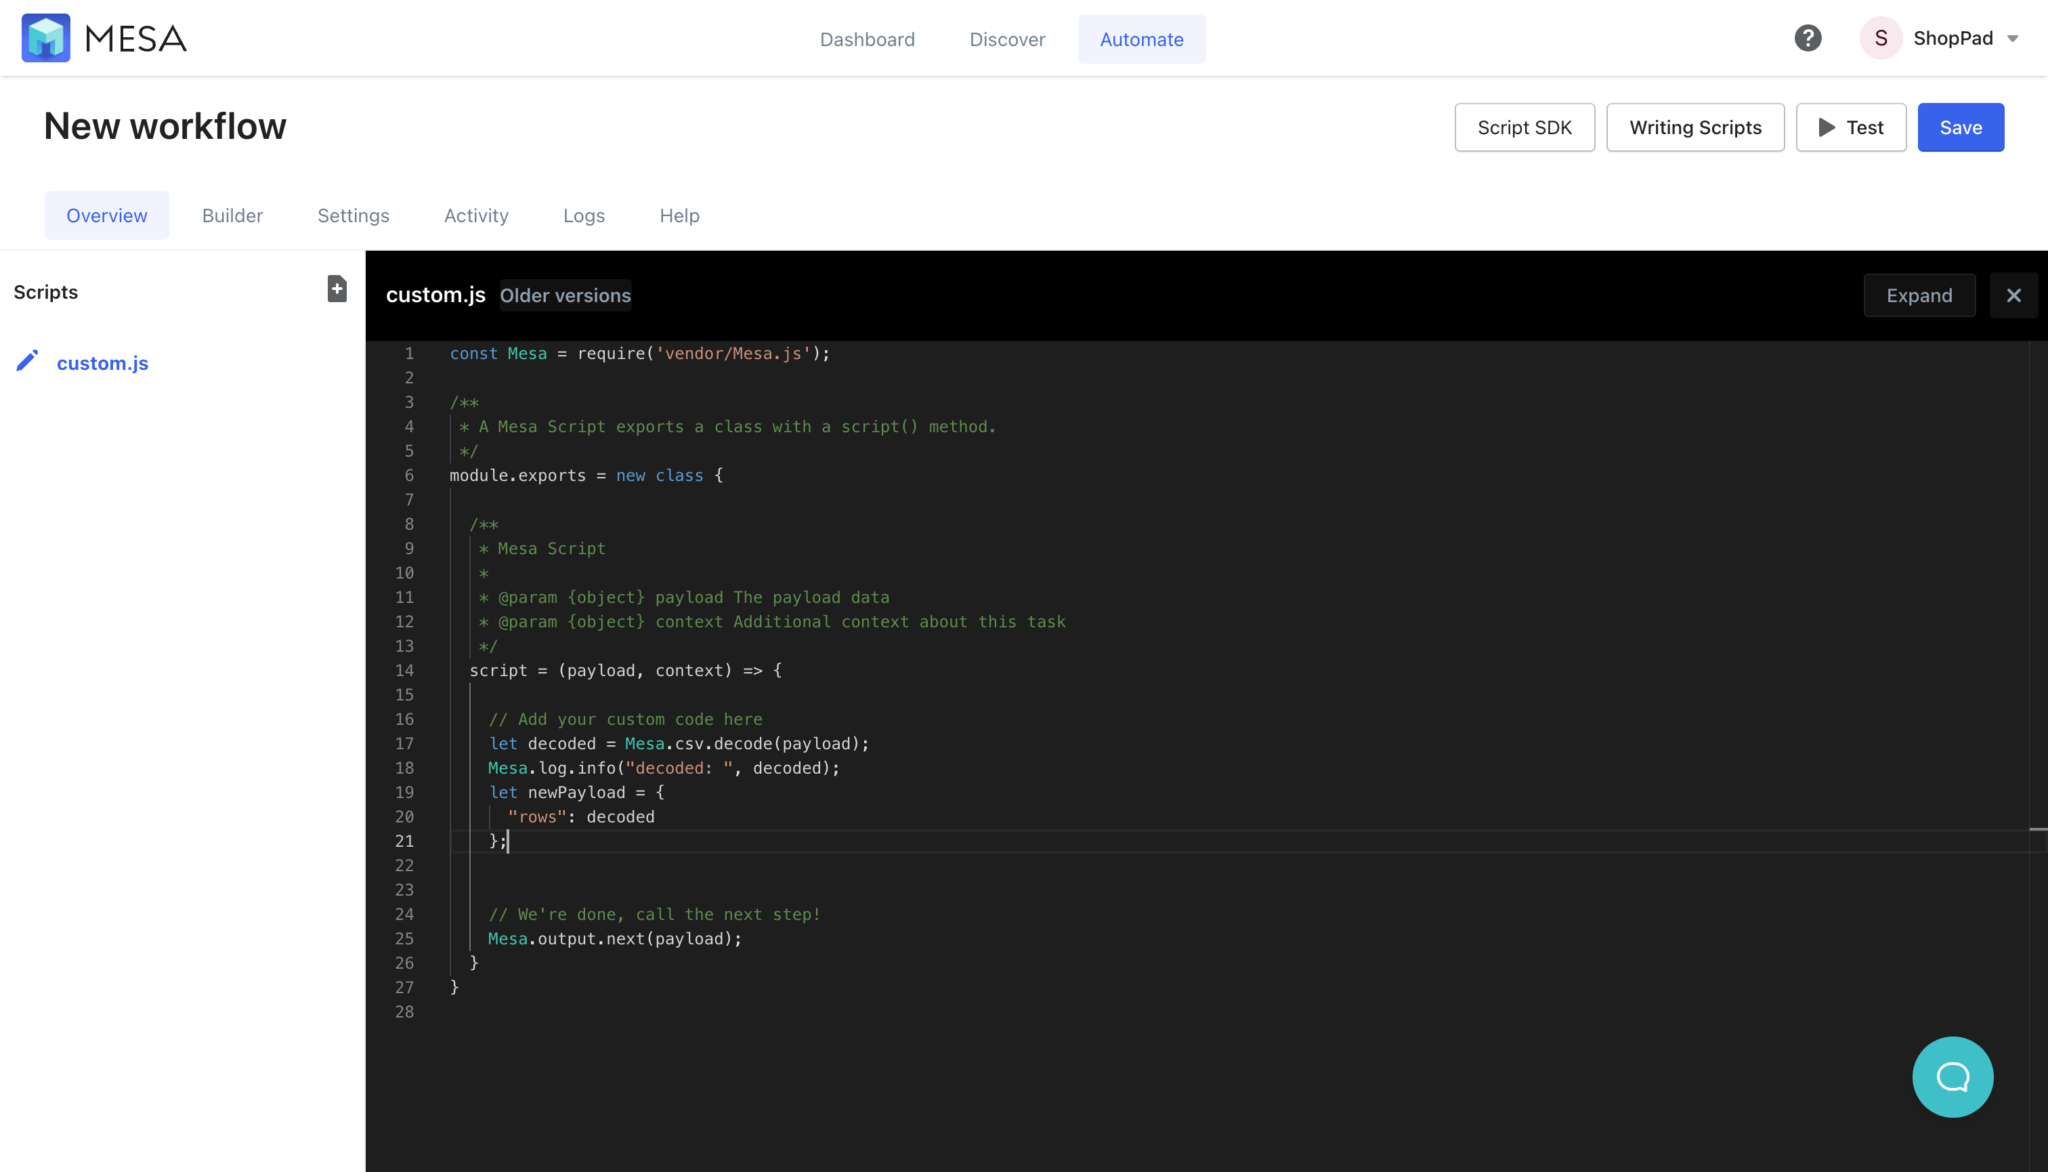Click the MESA logo icon

point(45,37)
